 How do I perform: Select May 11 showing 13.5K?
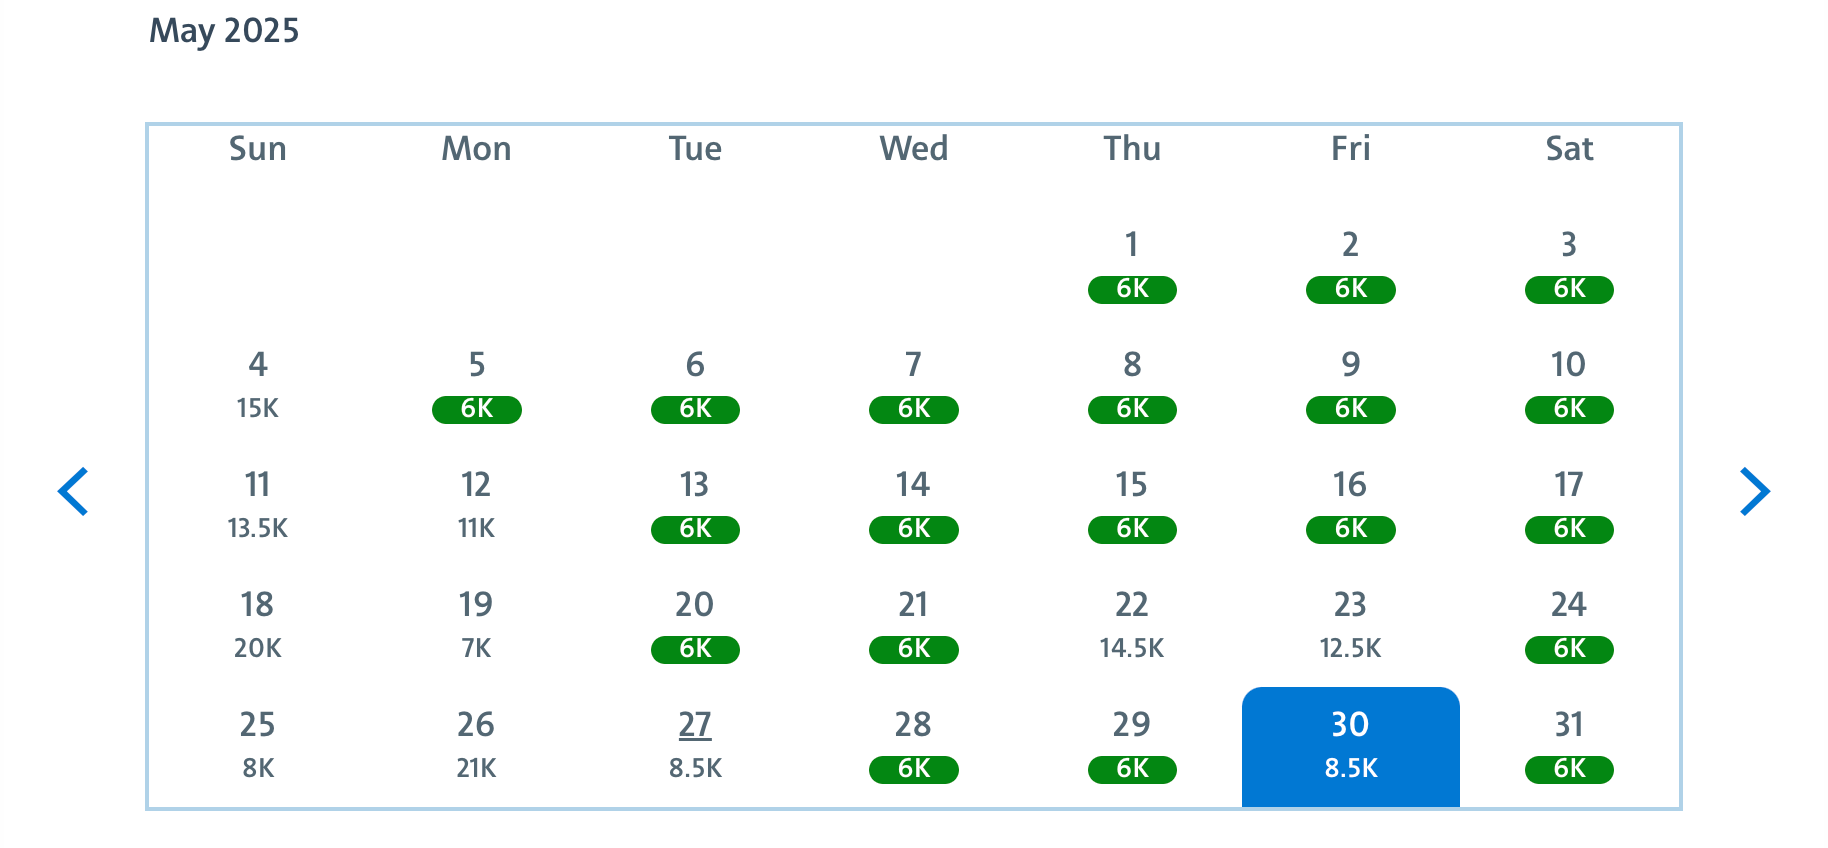(x=257, y=505)
